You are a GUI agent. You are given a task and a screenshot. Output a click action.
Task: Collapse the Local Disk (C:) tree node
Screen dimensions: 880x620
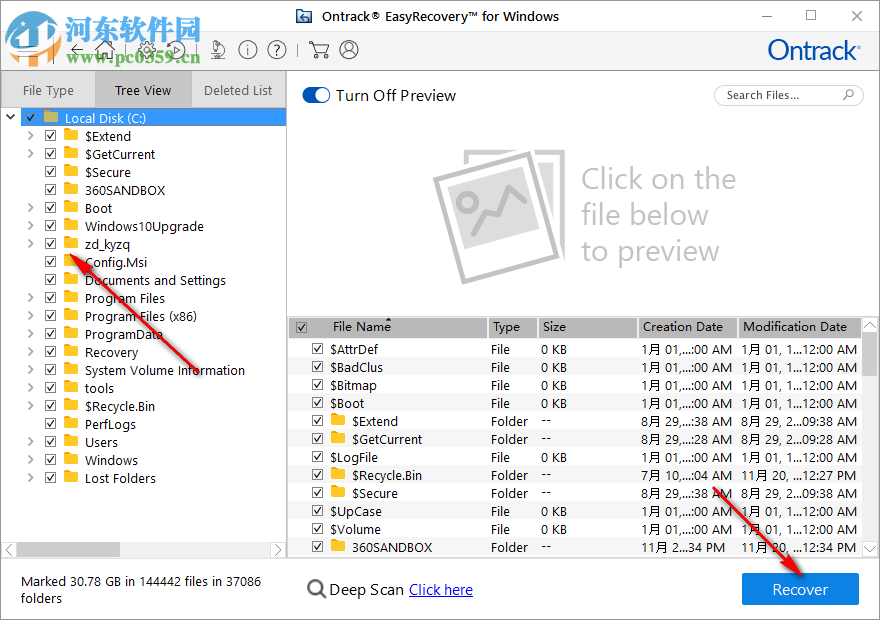pyautogui.click(x=11, y=117)
